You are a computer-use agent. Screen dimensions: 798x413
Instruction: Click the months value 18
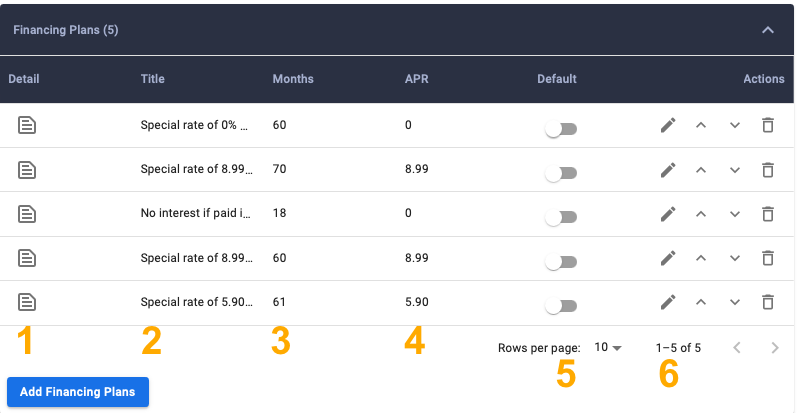(279, 214)
